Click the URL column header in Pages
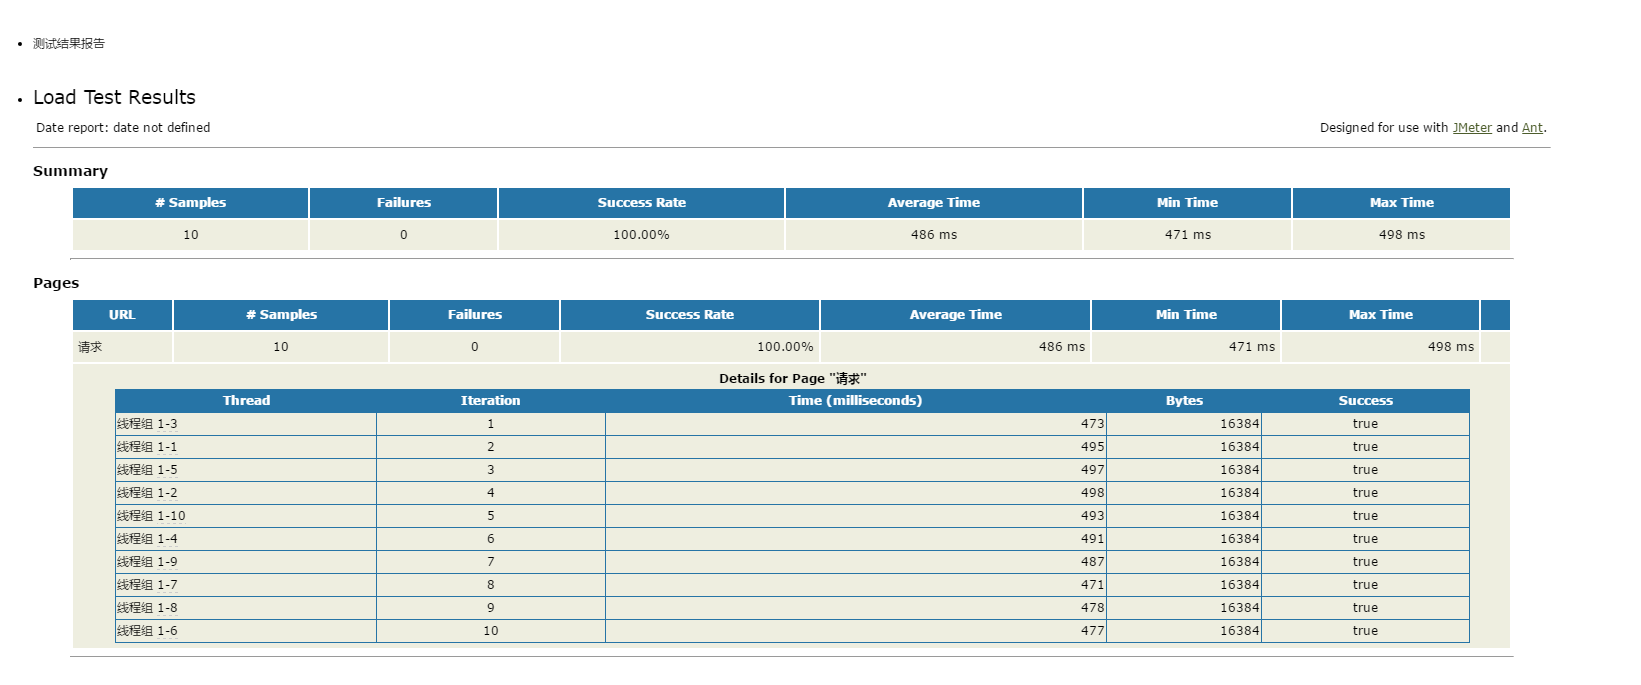 click(122, 315)
